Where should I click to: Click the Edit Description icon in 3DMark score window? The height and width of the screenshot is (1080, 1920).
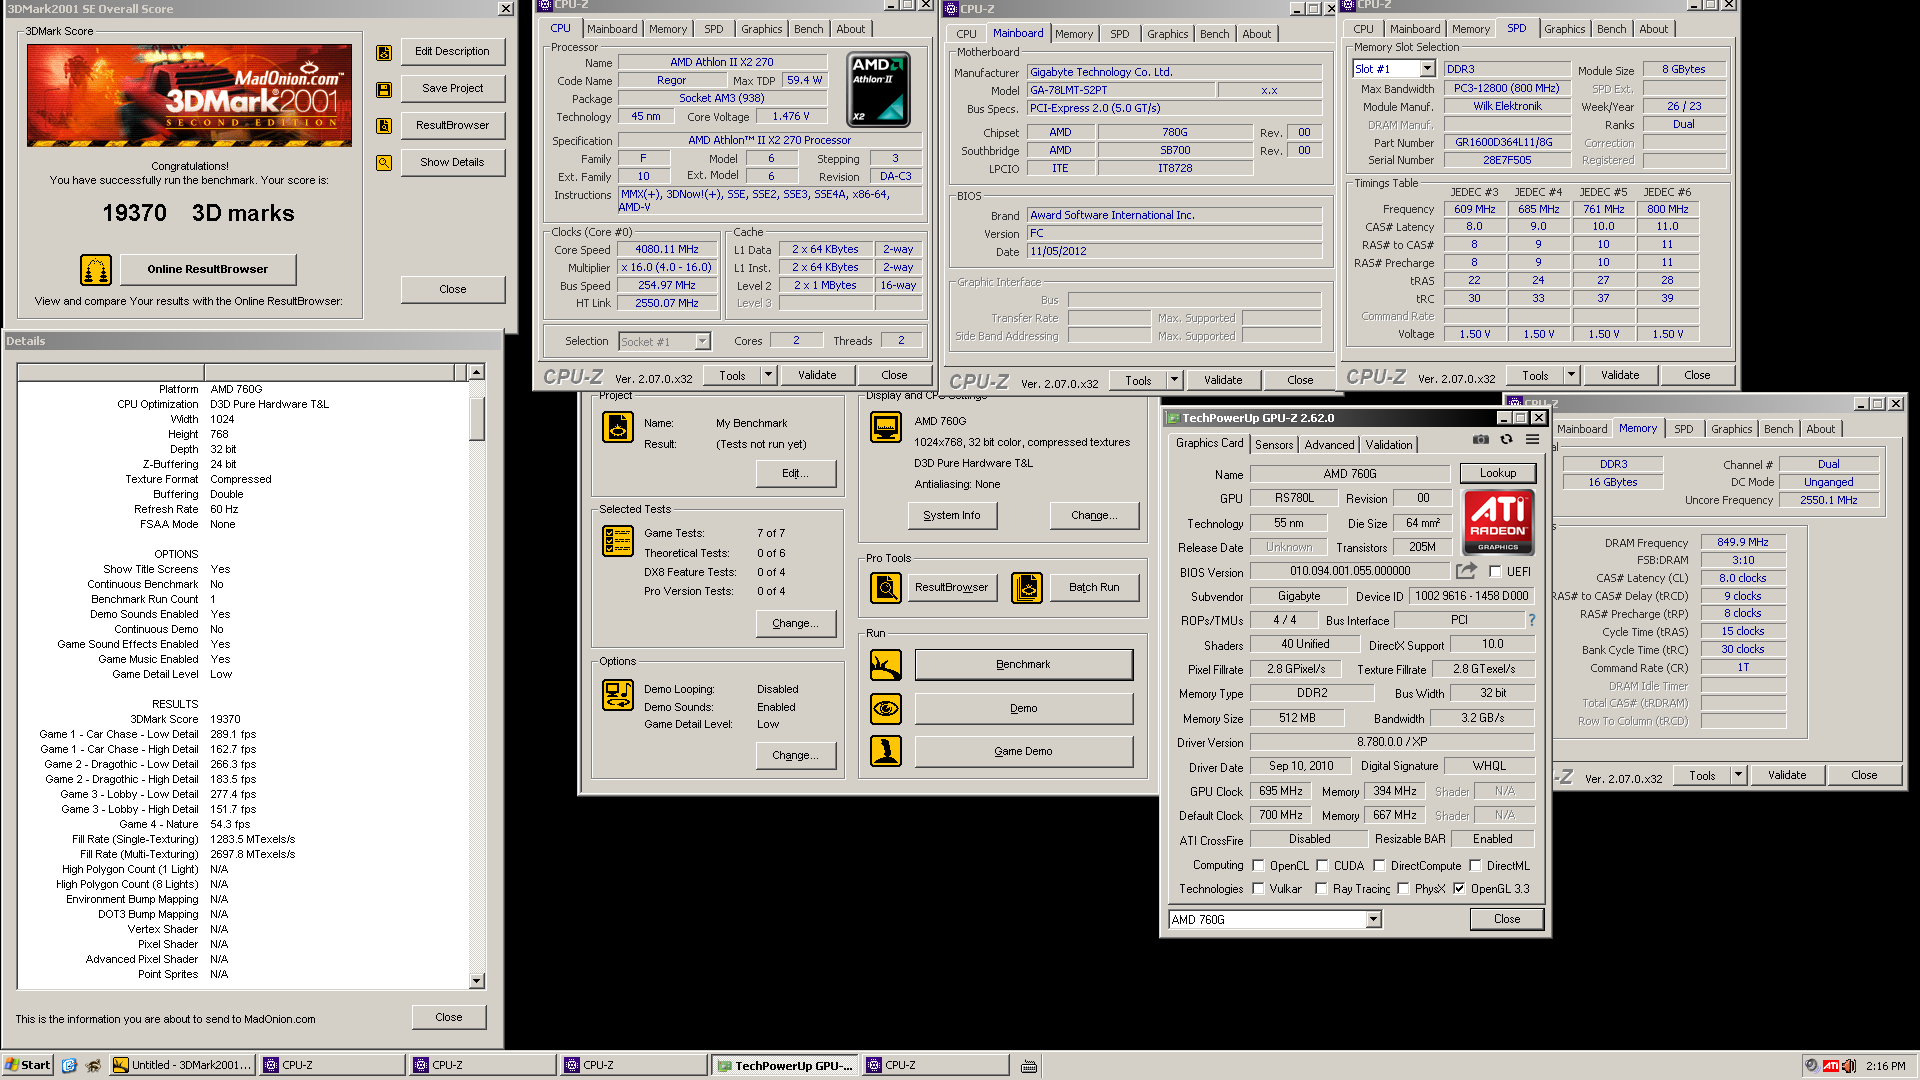pyautogui.click(x=384, y=52)
